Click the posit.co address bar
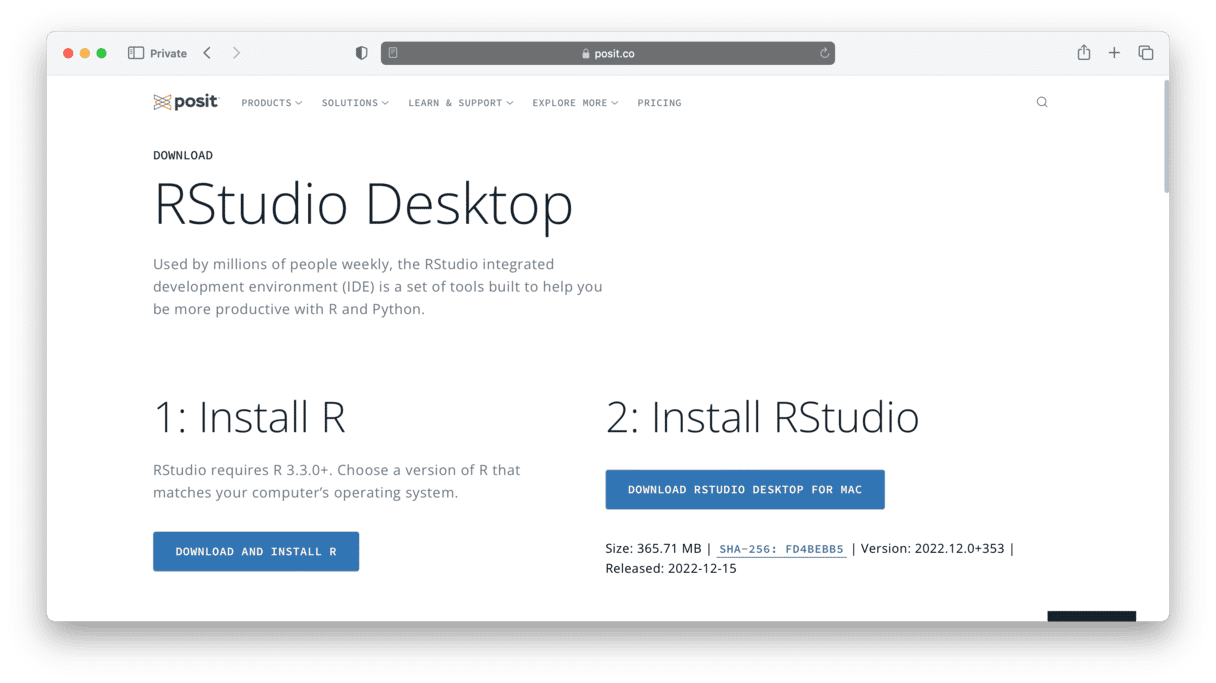 pyautogui.click(x=608, y=53)
